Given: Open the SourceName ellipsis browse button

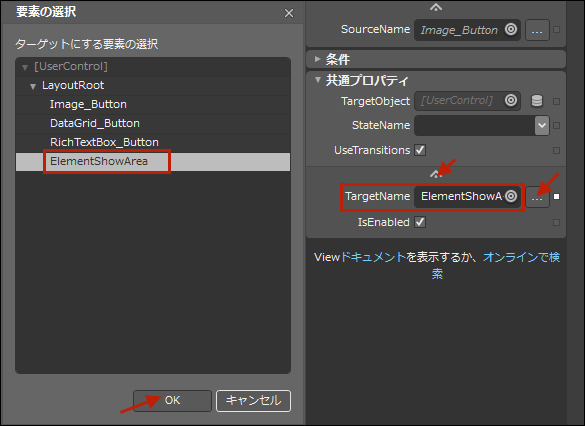Looking at the screenshot, I should pyautogui.click(x=537, y=30).
